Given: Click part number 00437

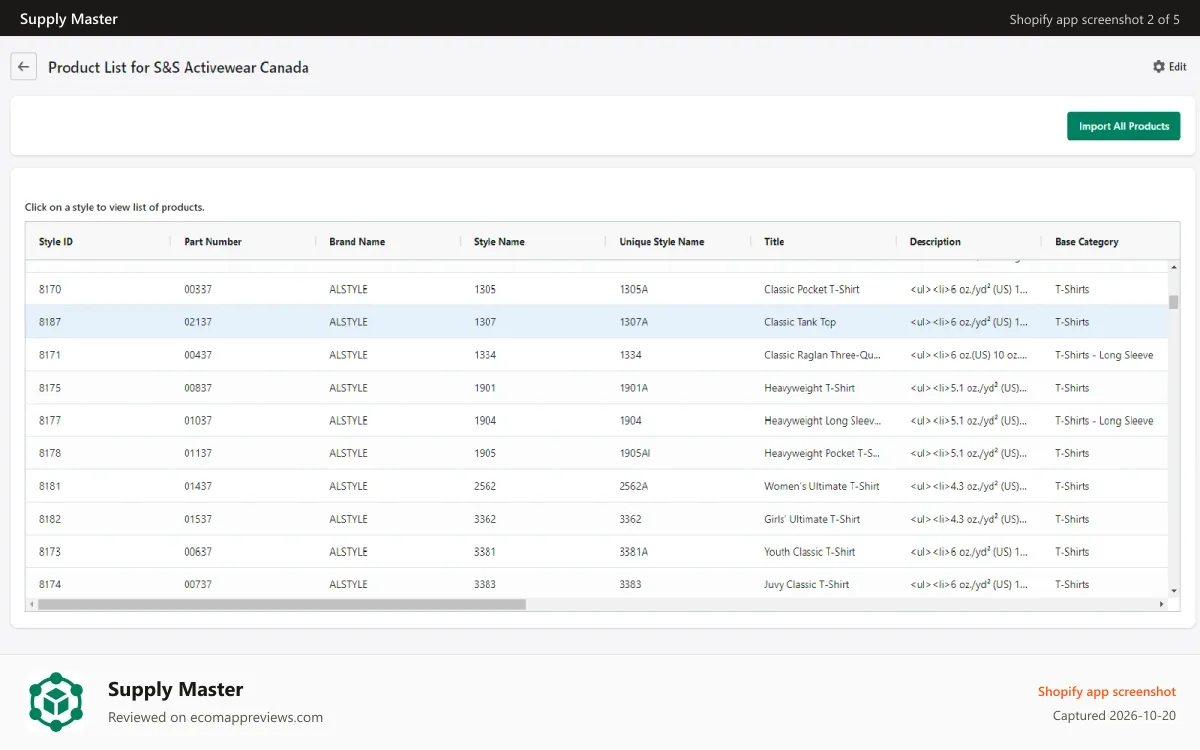Looking at the screenshot, I should [198, 355].
